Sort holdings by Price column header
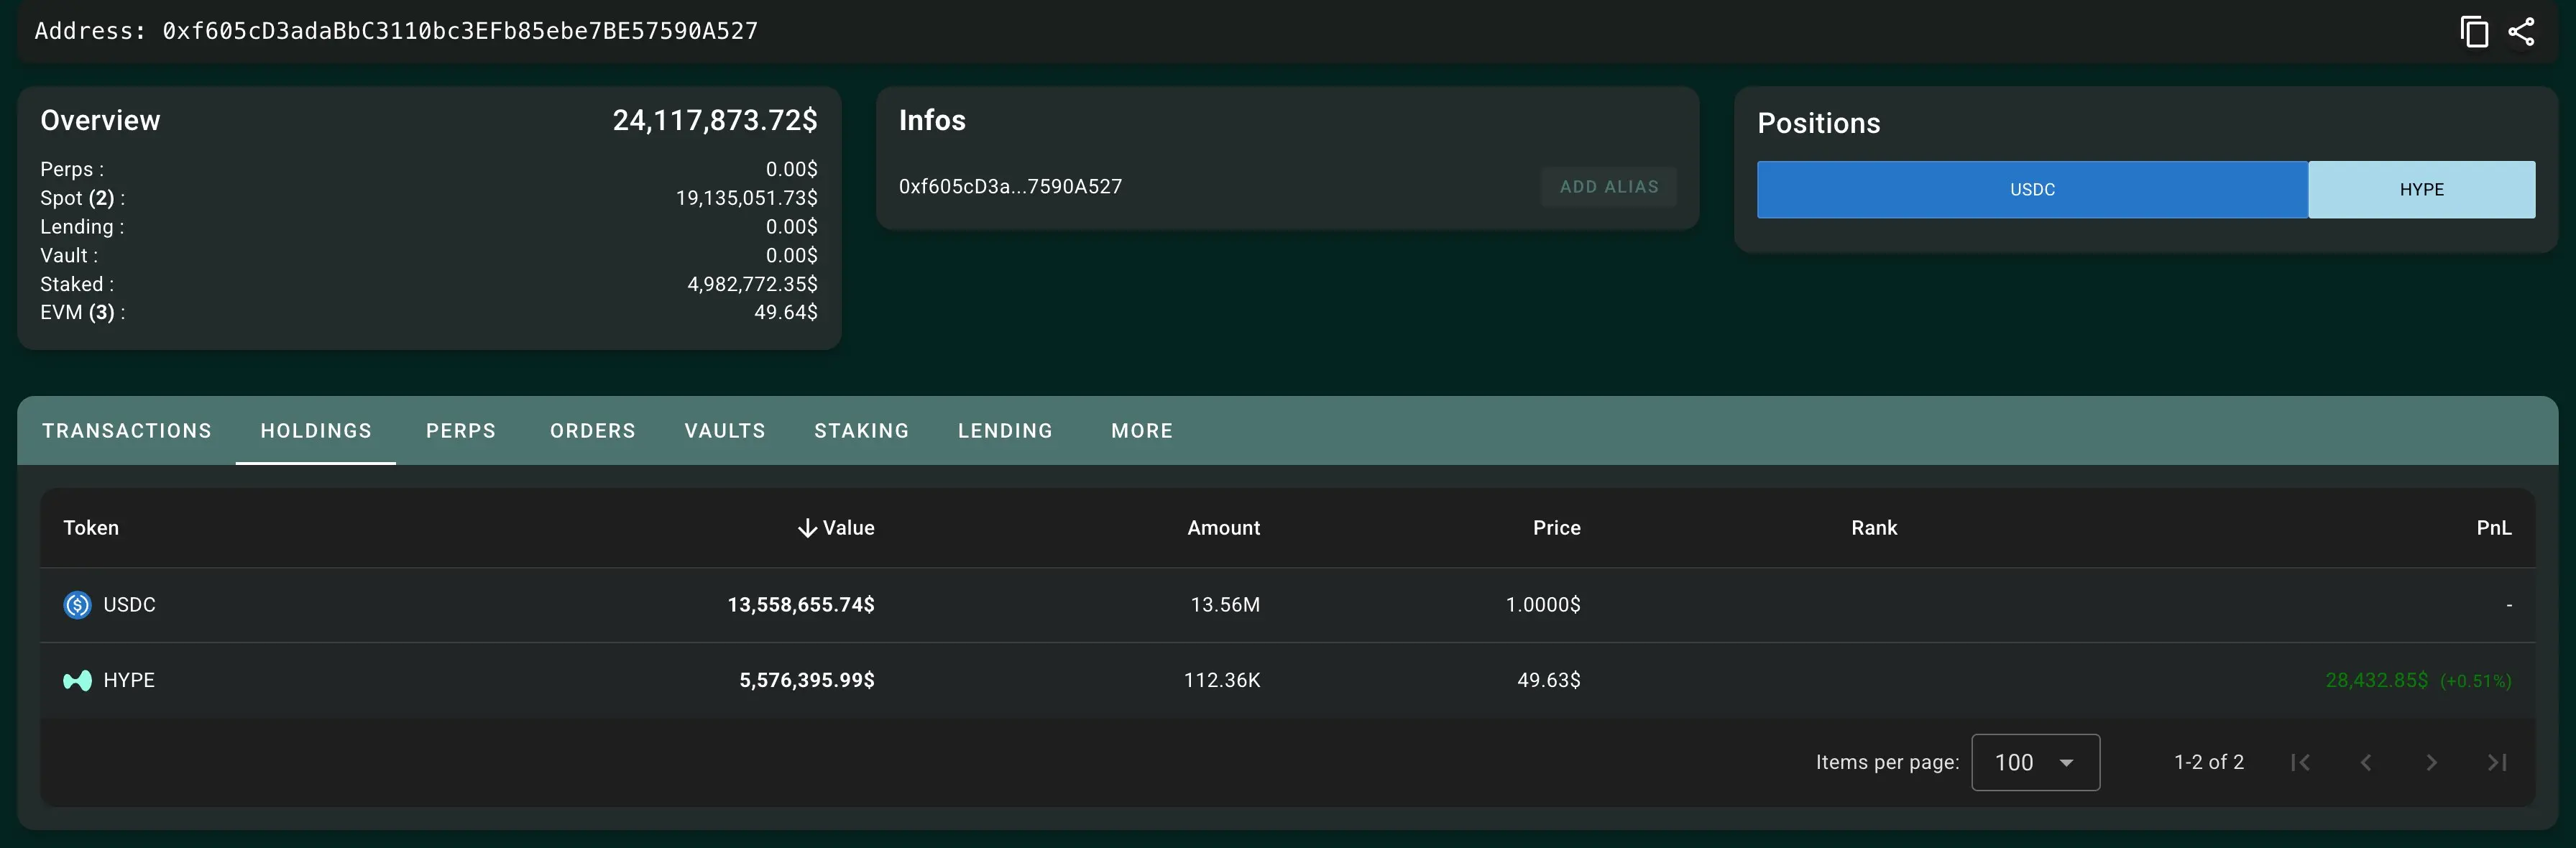This screenshot has width=2576, height=848. pyautogui.click(x=1557, y=528)
